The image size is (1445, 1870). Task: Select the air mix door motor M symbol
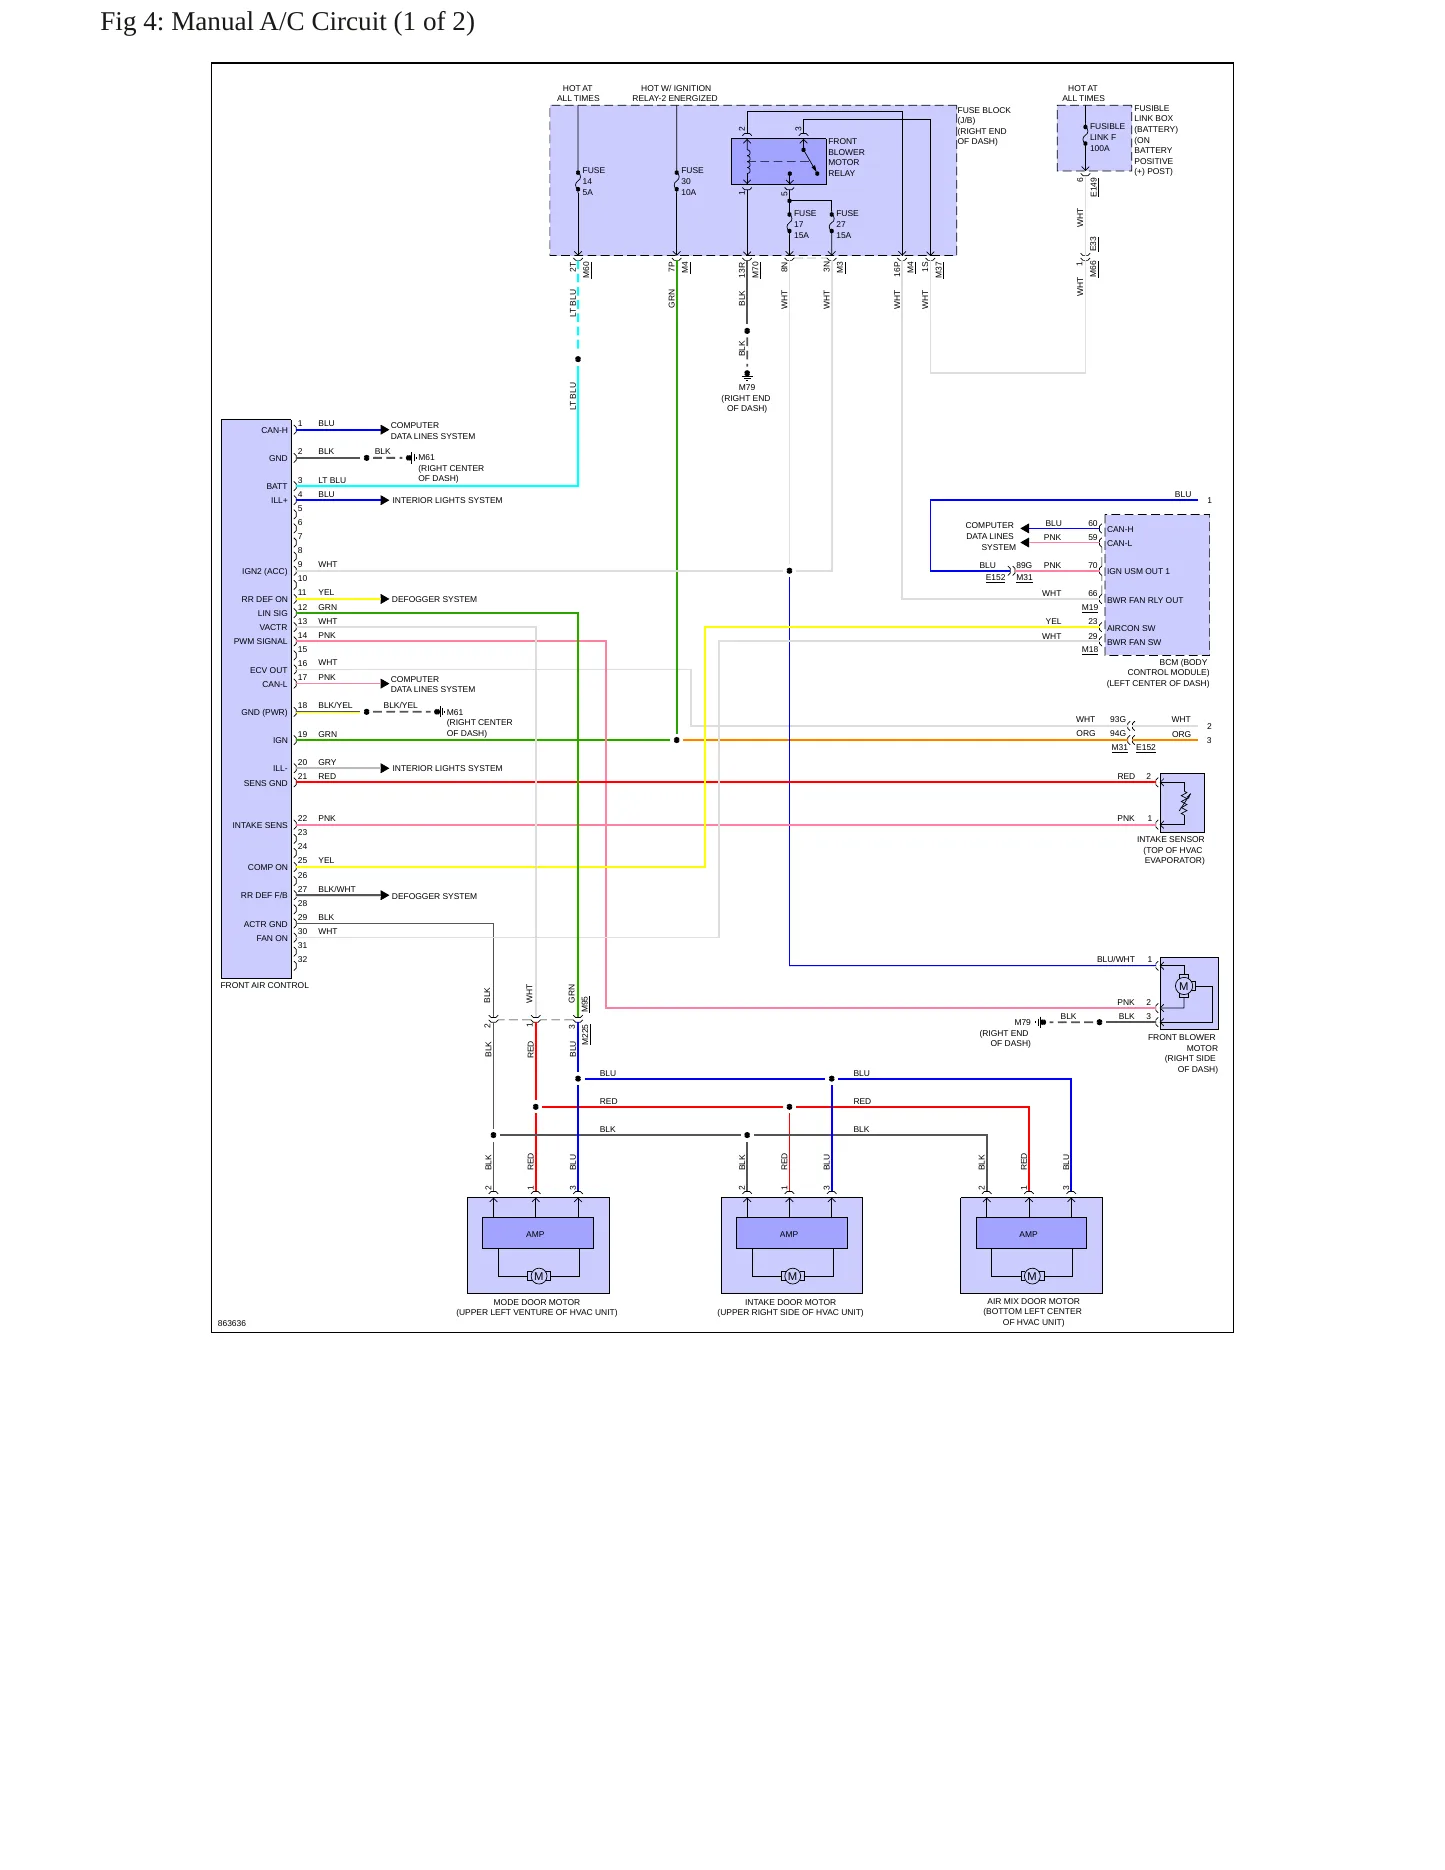click(1032, 1276)
